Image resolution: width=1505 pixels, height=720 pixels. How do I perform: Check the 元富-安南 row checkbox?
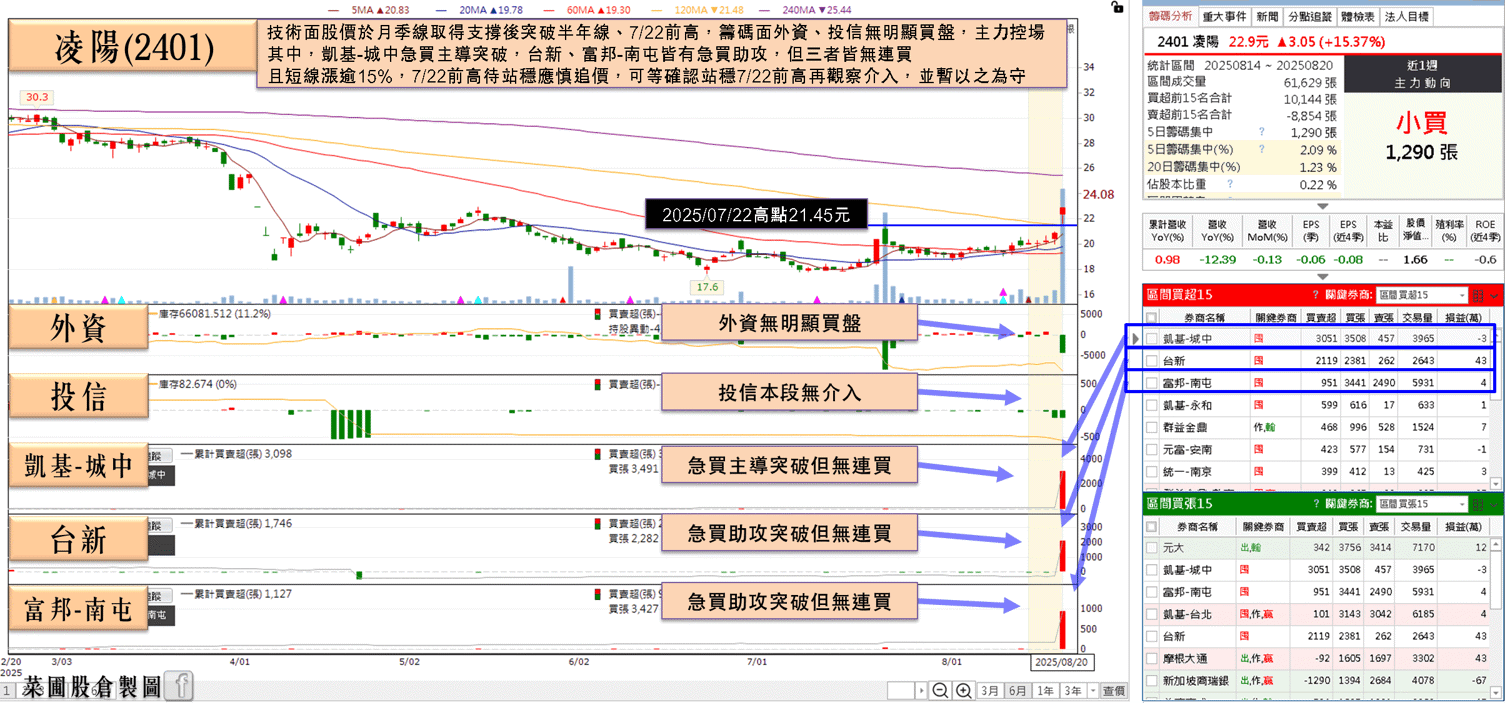tap(1151, 449)
